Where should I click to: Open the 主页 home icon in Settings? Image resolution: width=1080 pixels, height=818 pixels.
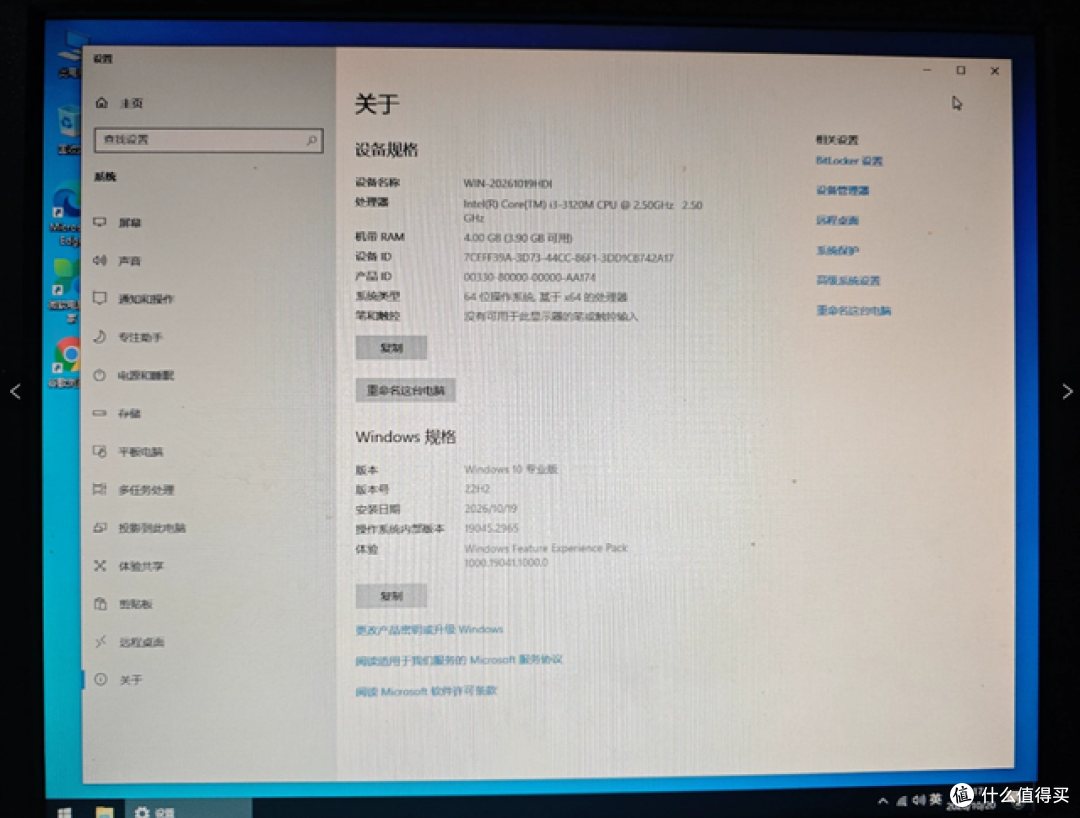click(x=102, y=103)
